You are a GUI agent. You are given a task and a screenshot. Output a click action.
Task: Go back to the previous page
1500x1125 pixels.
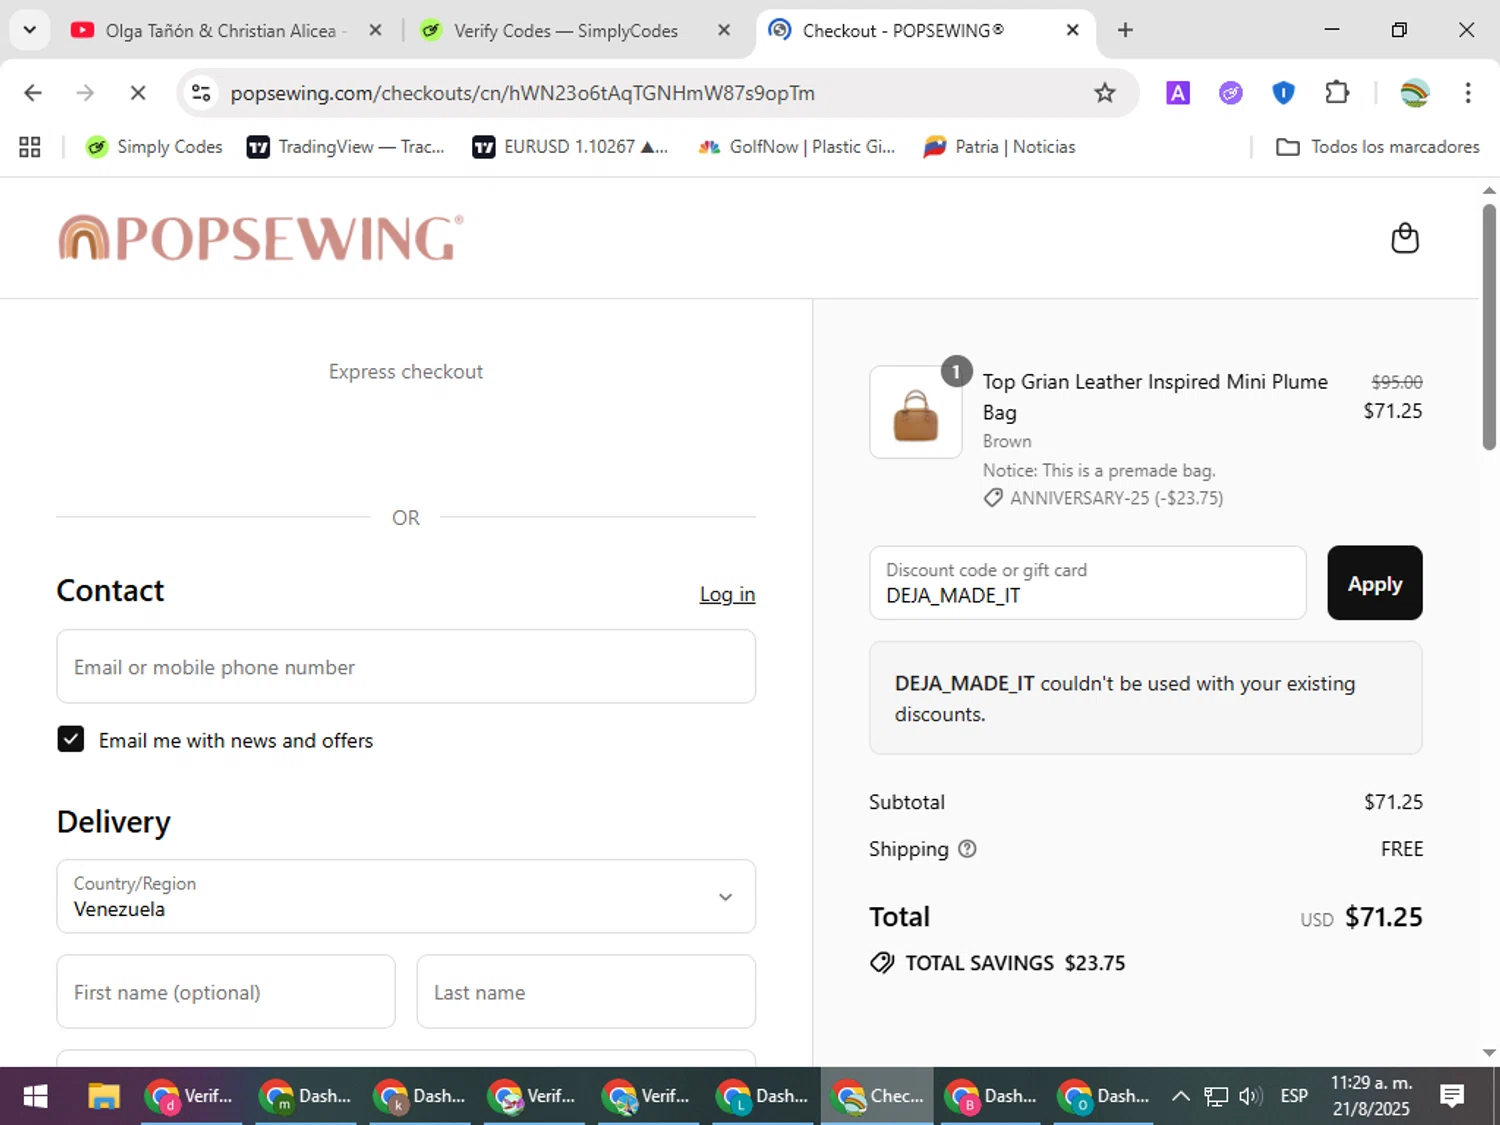[33, 93]
